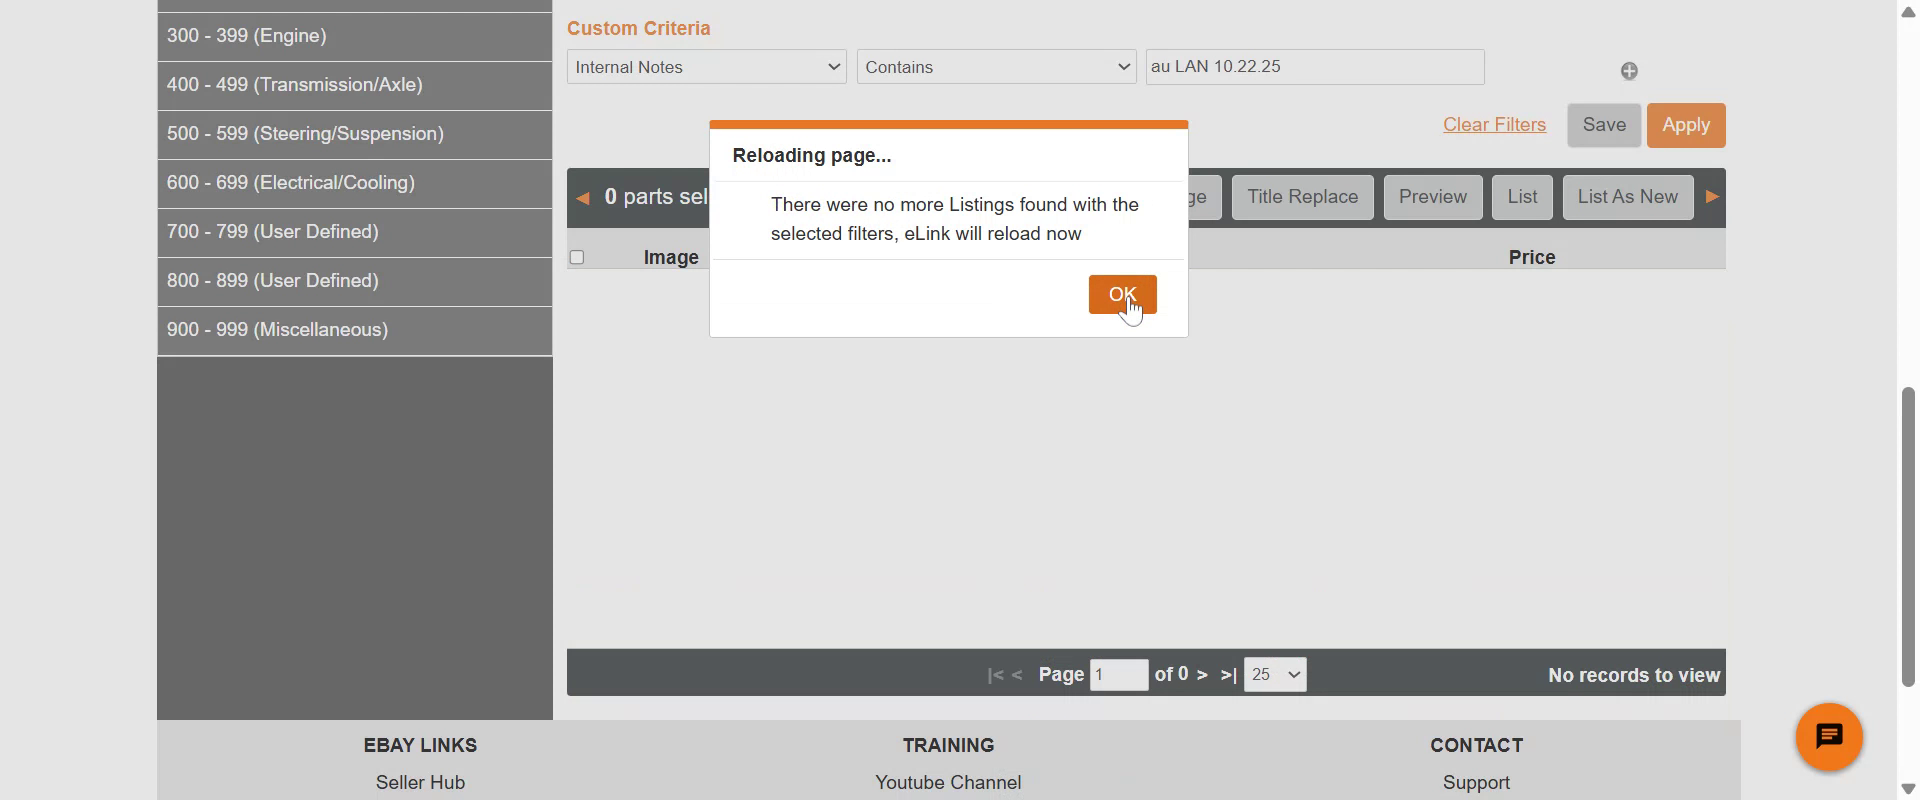Go to next page arrow
The image size is (1920, 800).
[1202, 675]
